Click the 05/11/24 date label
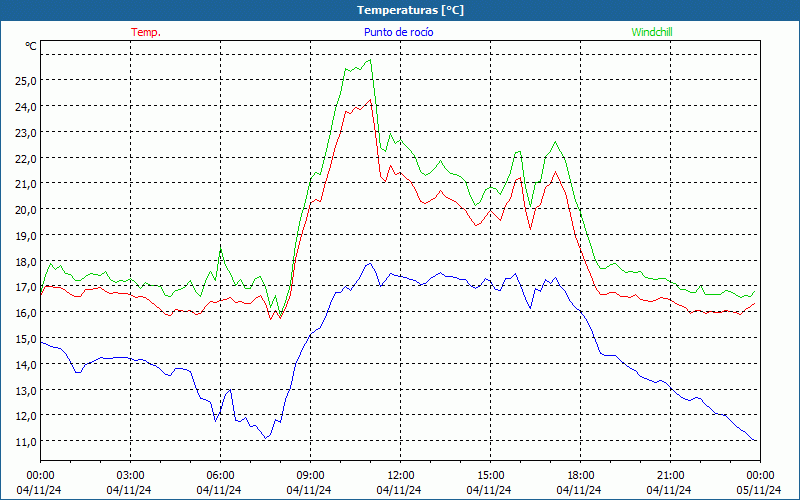This screenshot has height=500, width=800. tap(760, 490)
